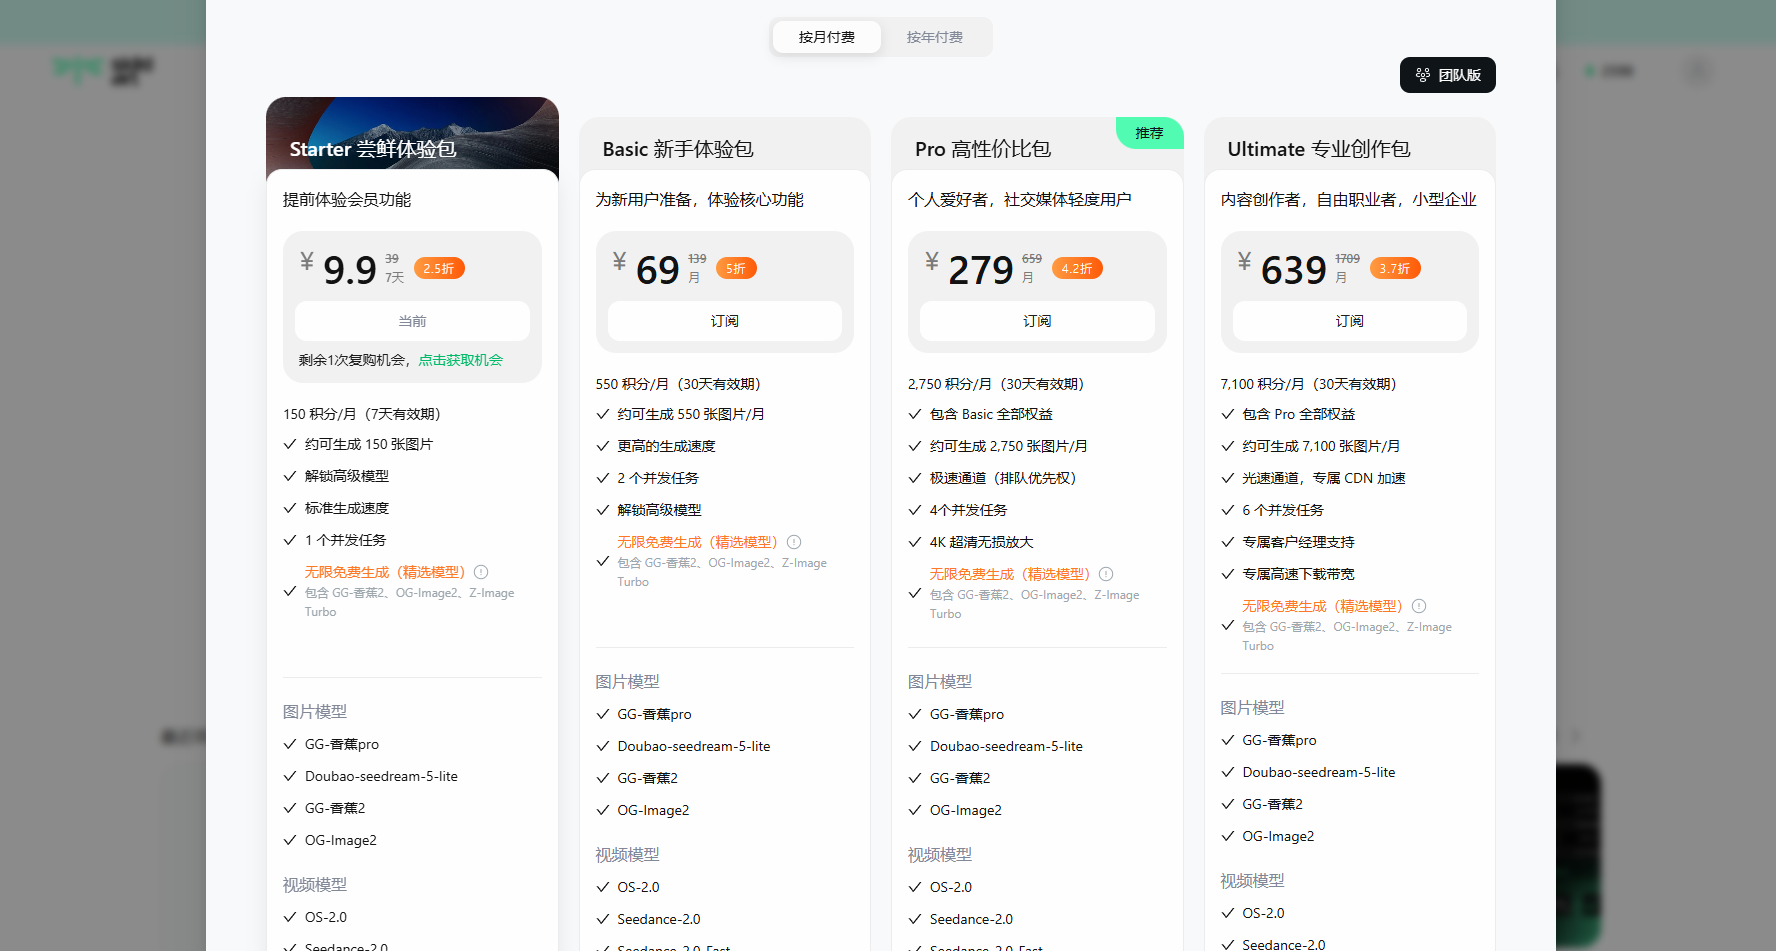Click 视频模型 heading in Basic card
The image size is (1776, 951).
point(628,855)
